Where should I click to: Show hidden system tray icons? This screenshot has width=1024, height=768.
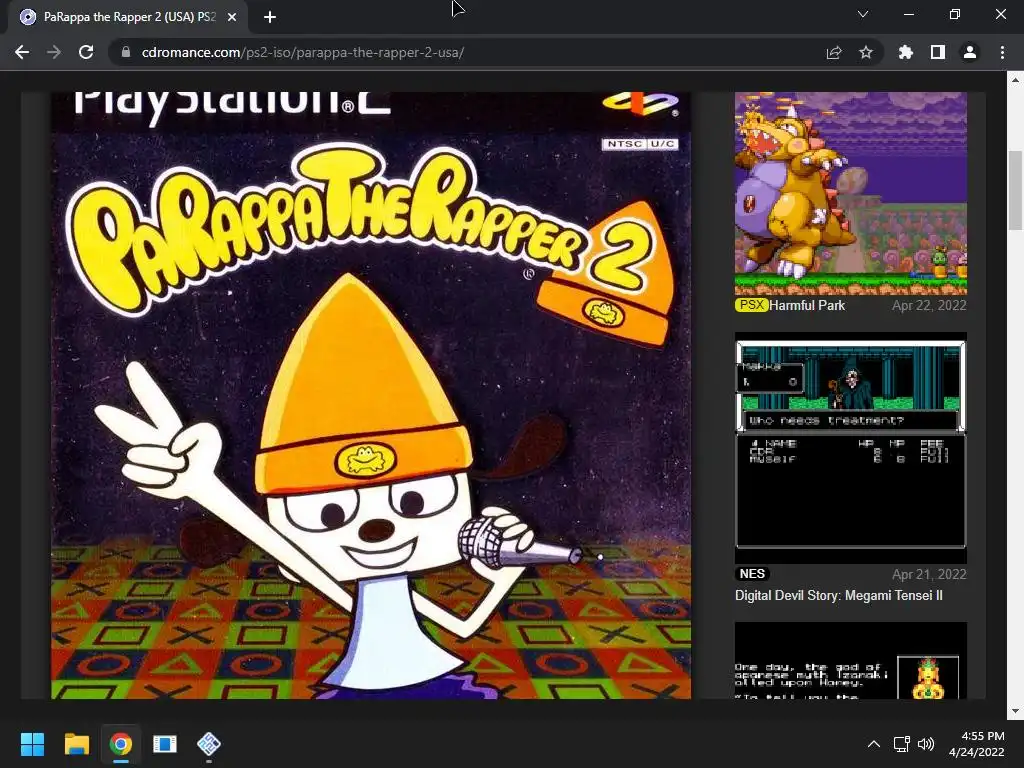874,744
